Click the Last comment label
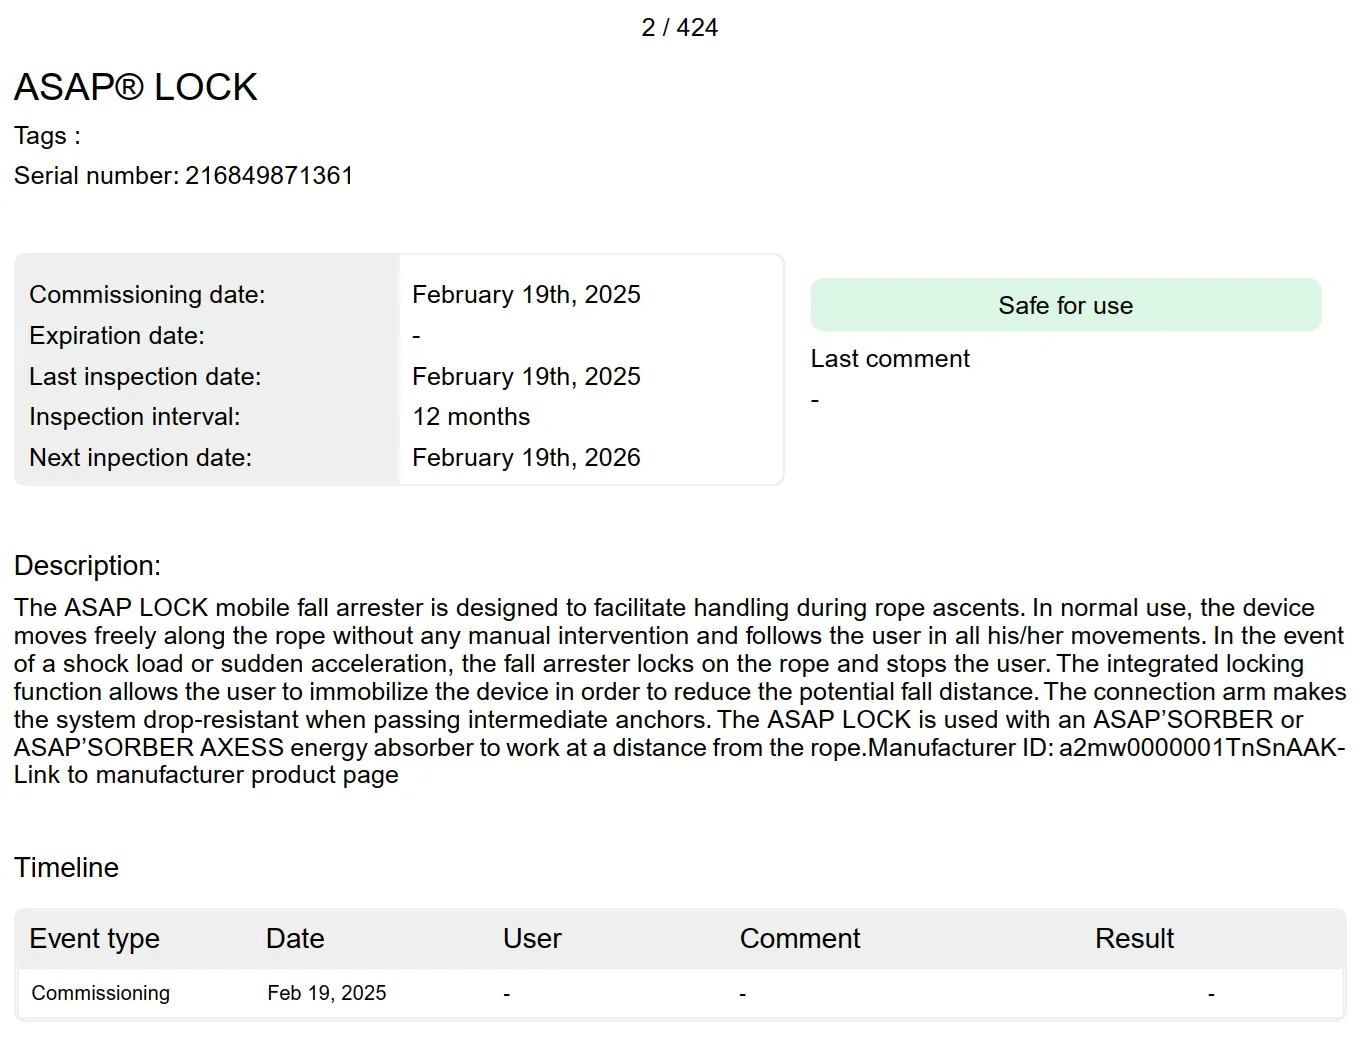Viewport: 1355px width, 1038px height. pyautogui.click(x=890, y=359)
